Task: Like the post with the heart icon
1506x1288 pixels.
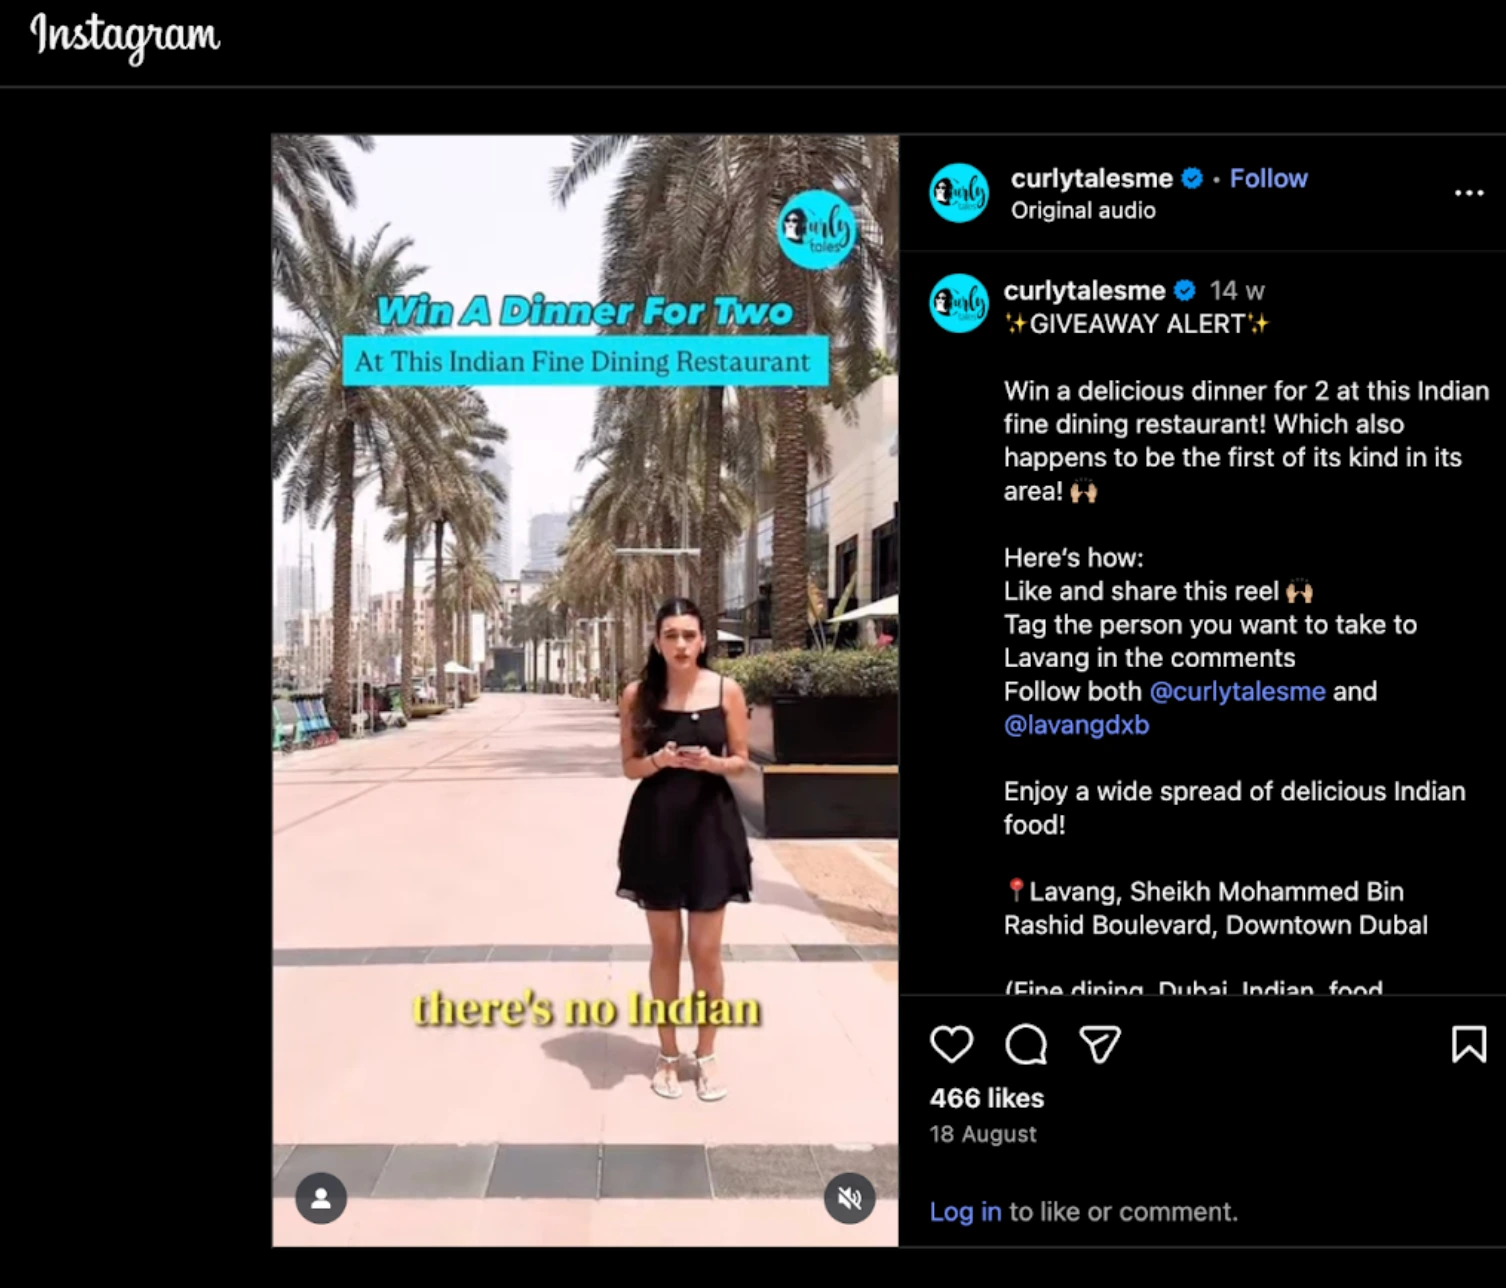Action: pos(951,1044)
